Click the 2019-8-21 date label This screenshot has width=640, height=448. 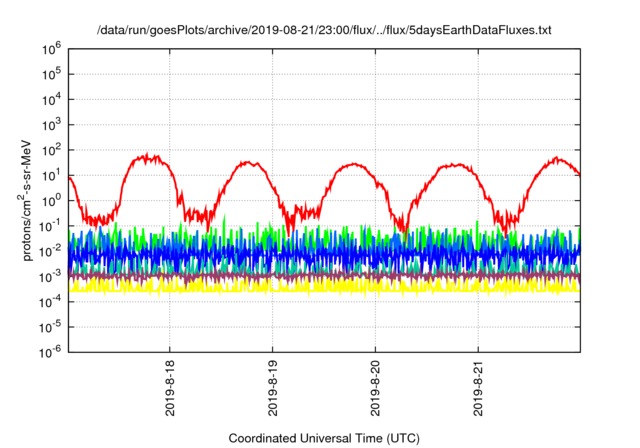(478, 388)
